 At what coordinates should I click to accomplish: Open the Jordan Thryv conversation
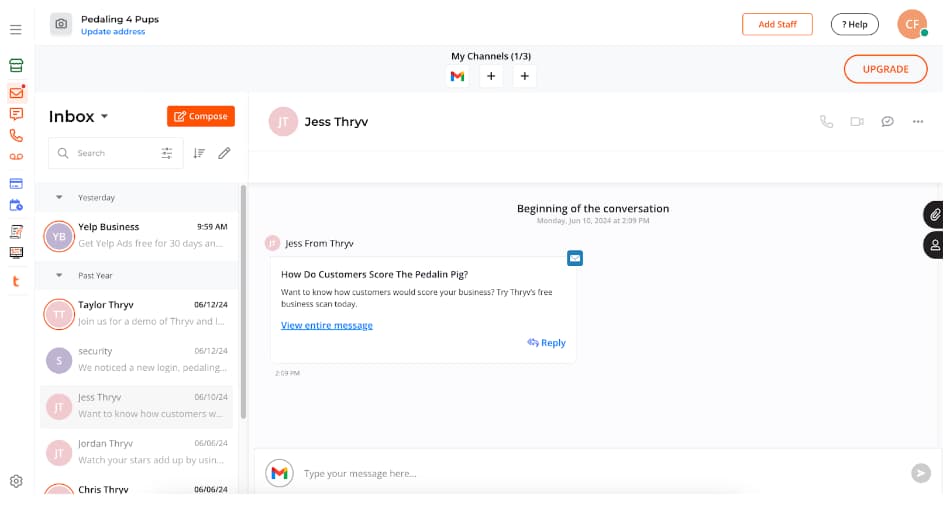click(x=137, y=452)
